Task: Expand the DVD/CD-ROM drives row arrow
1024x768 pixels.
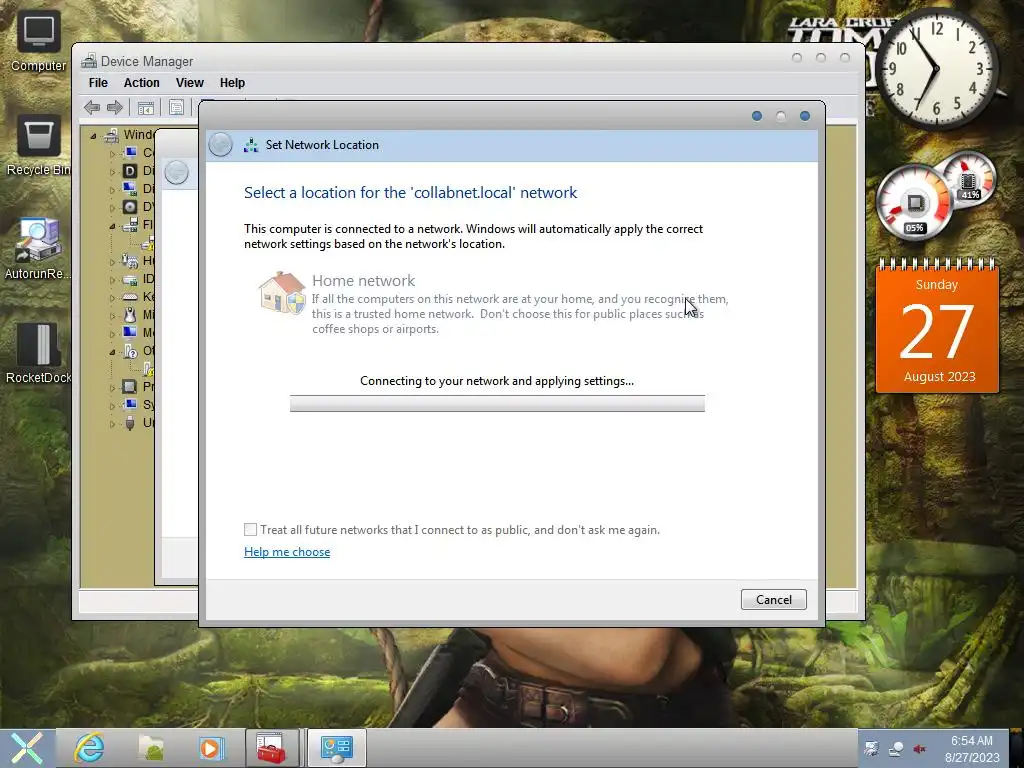Action: pyautogui.click(x=112, y=208)
